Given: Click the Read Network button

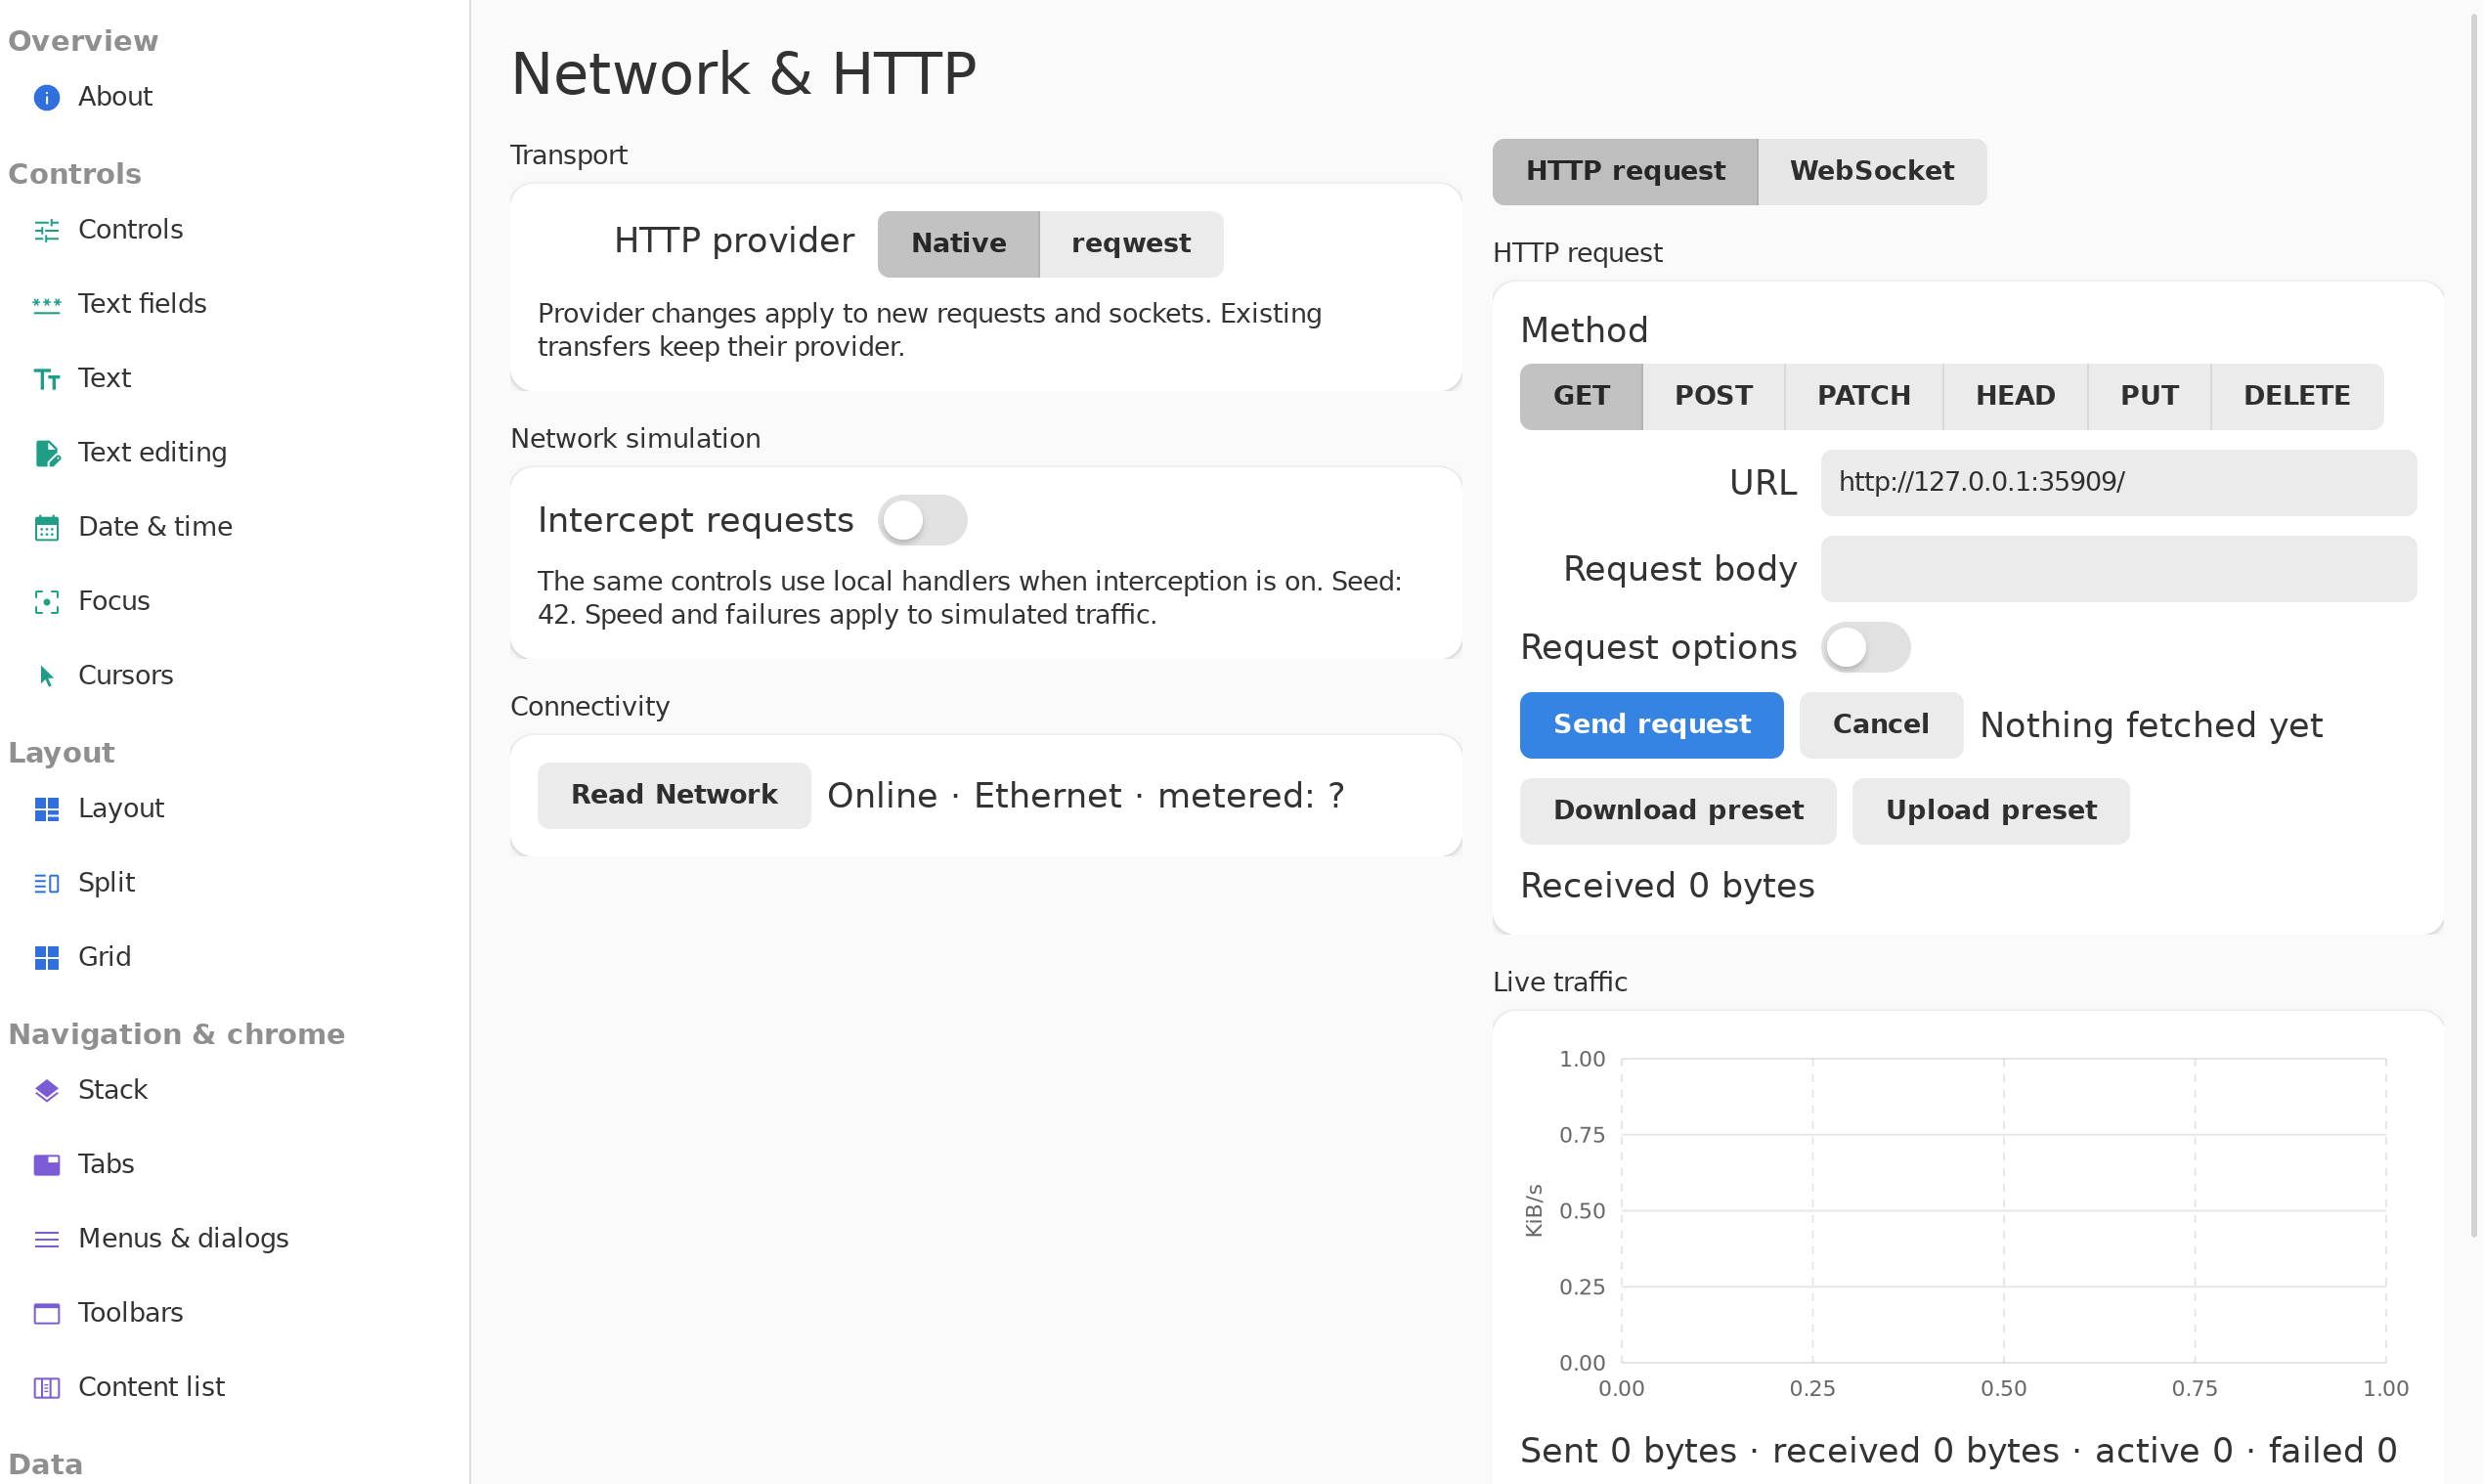Looking at the screenshot, I should [x=674, y=796].
